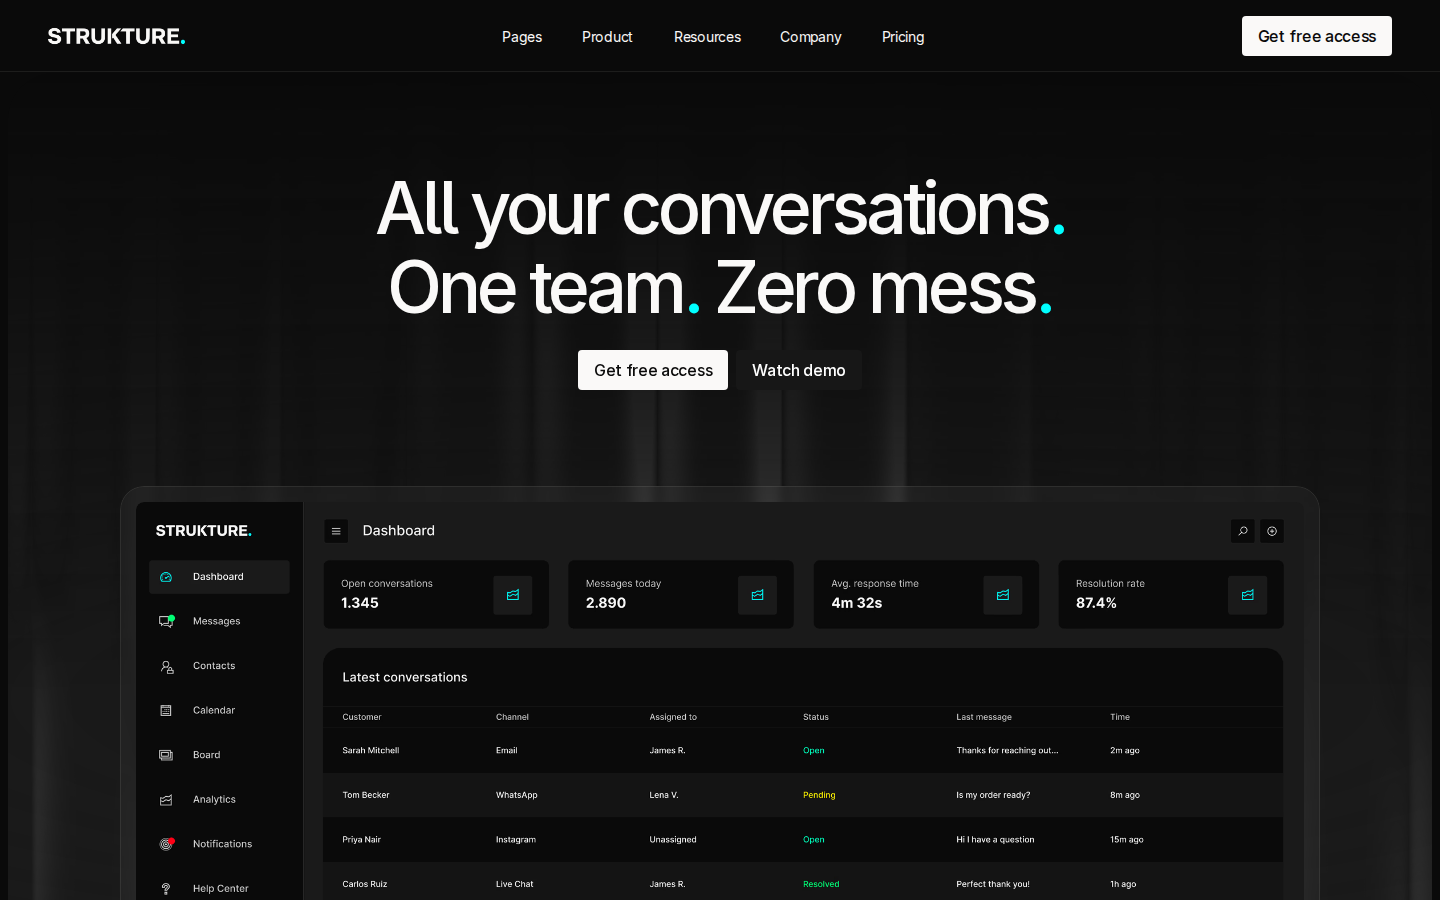Go to the Pricing page
The width and height of the screenshot is (1440, 900).
[x=903, y=37]
